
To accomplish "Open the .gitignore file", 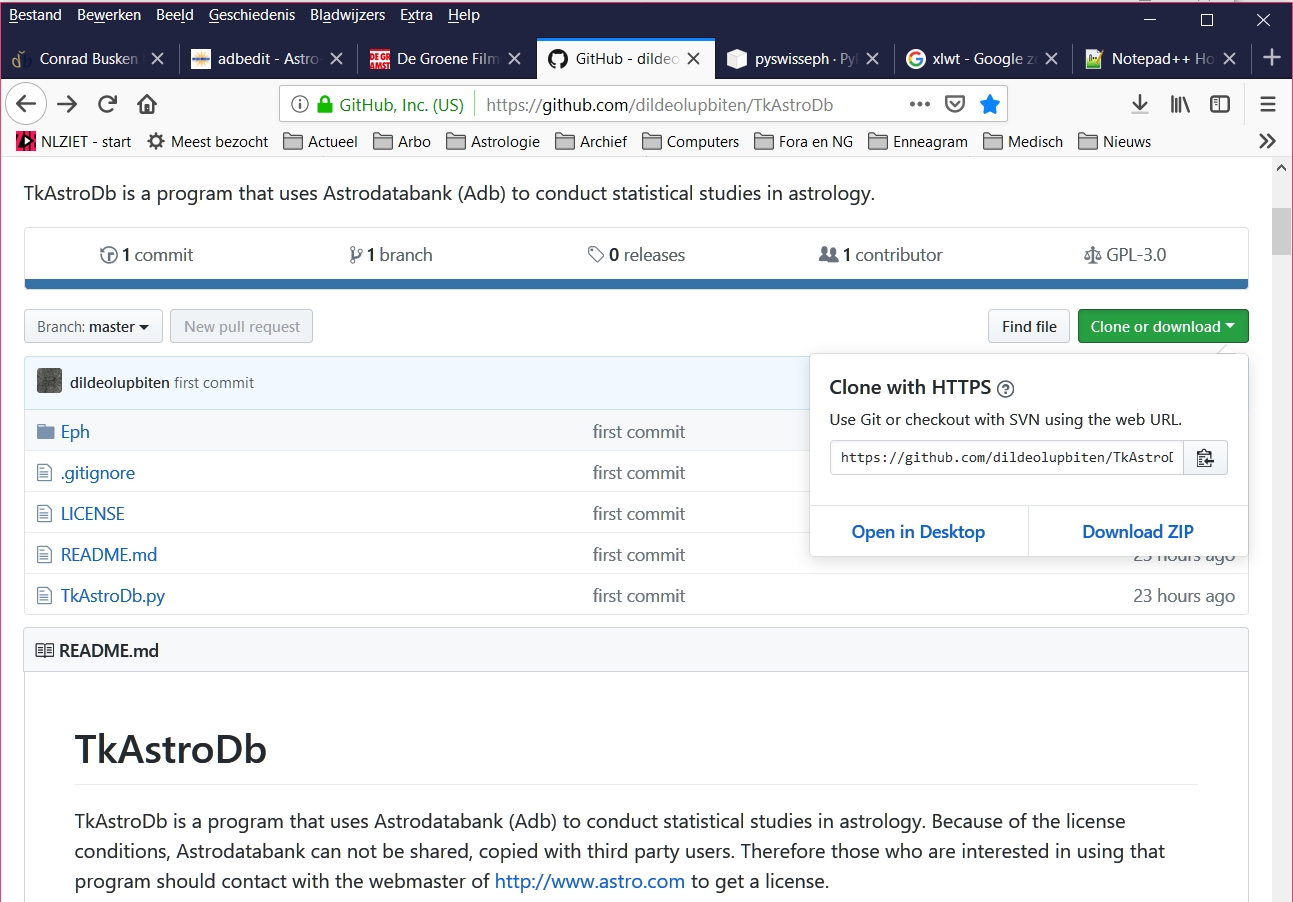I will click(x=97, y=472).
